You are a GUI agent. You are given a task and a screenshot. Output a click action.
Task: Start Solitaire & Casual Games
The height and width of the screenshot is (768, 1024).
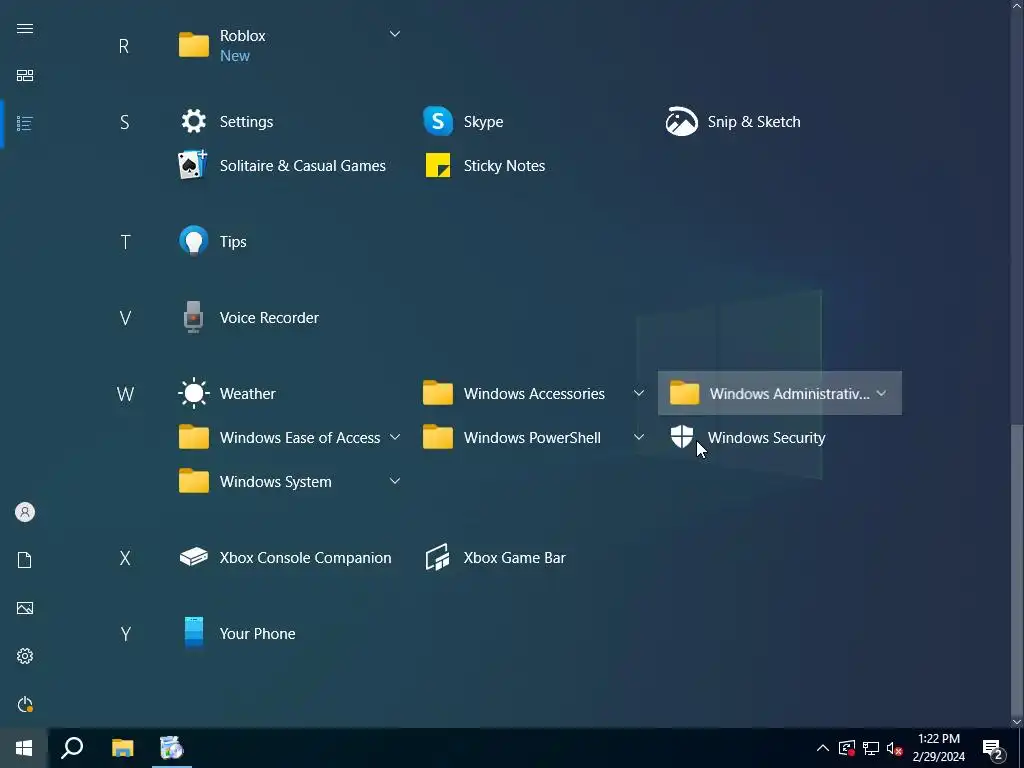click(x=281, y=166)
